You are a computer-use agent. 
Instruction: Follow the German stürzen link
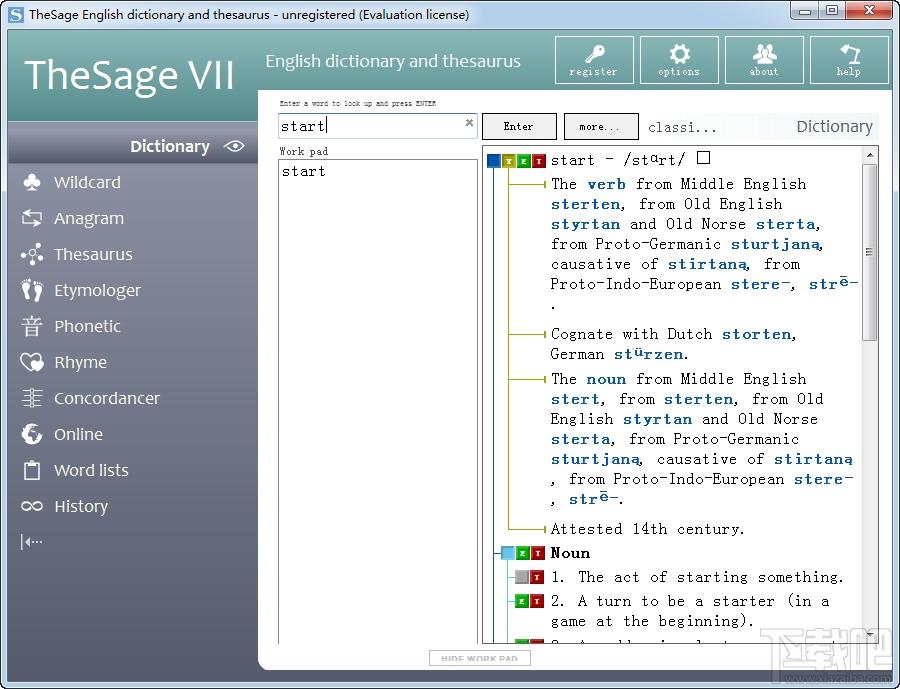tap(649, 354)
